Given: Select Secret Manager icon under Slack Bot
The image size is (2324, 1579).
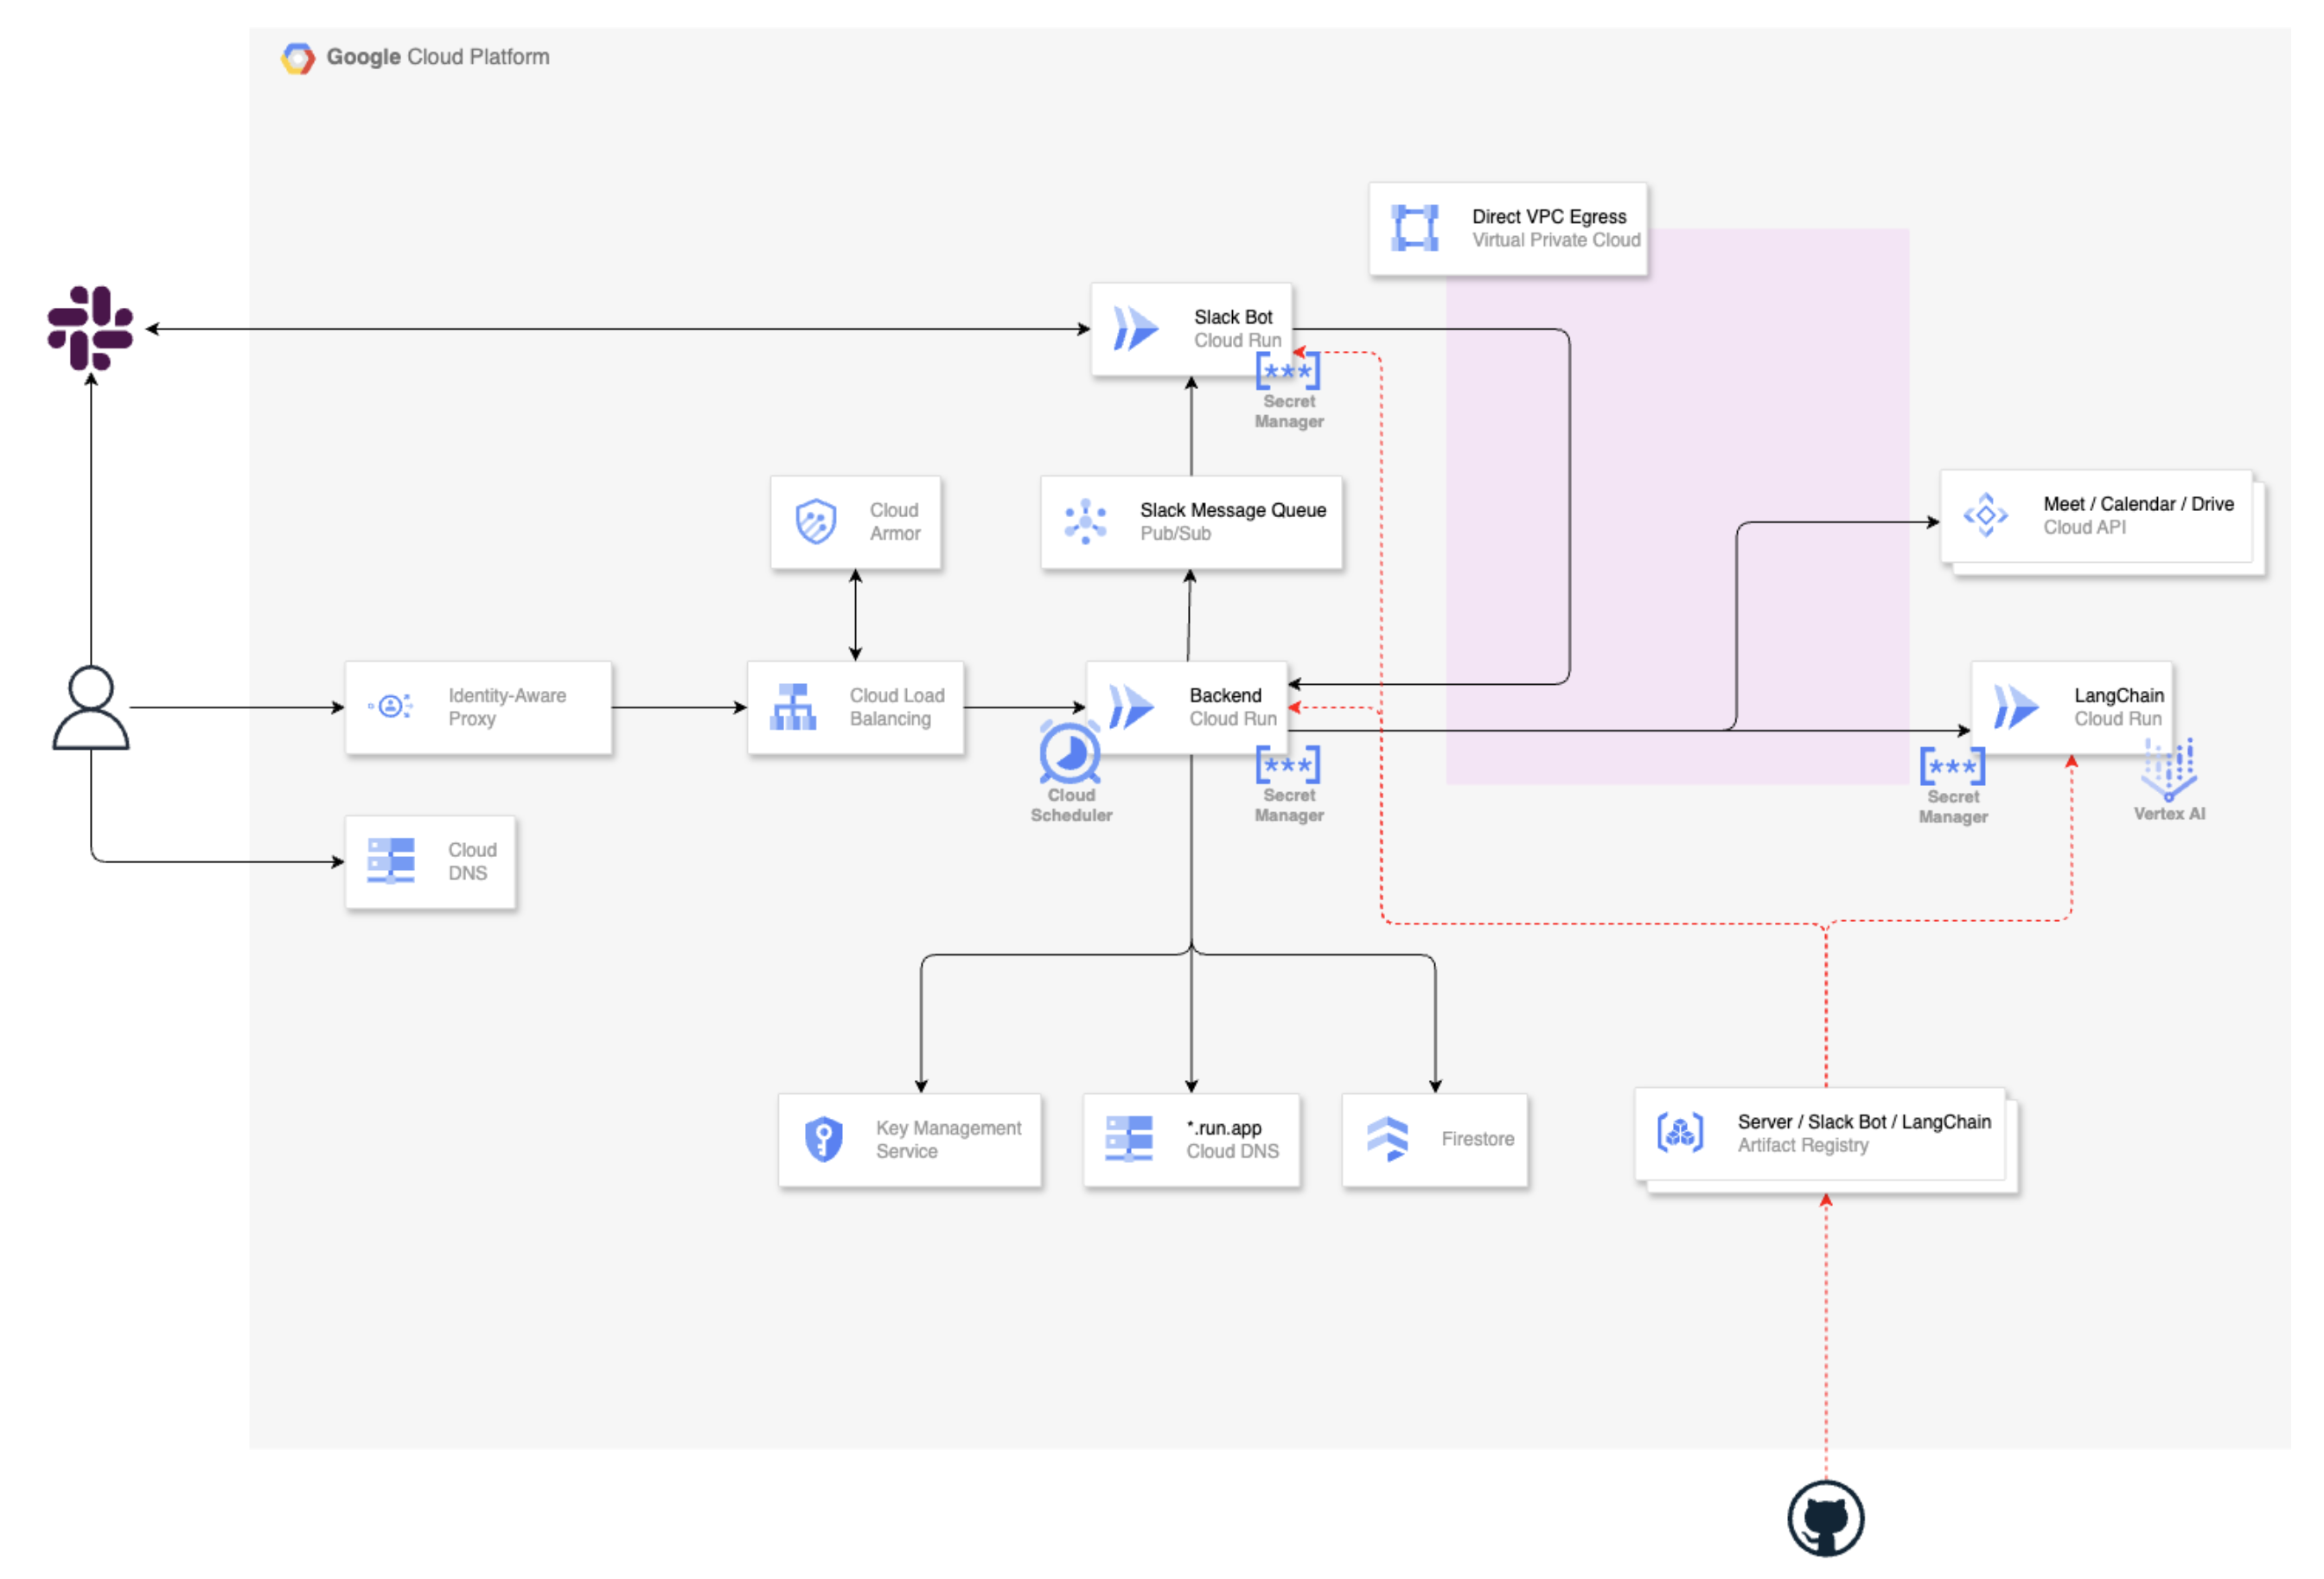Looking at the screenshot, I should [x=1287, y=371].
